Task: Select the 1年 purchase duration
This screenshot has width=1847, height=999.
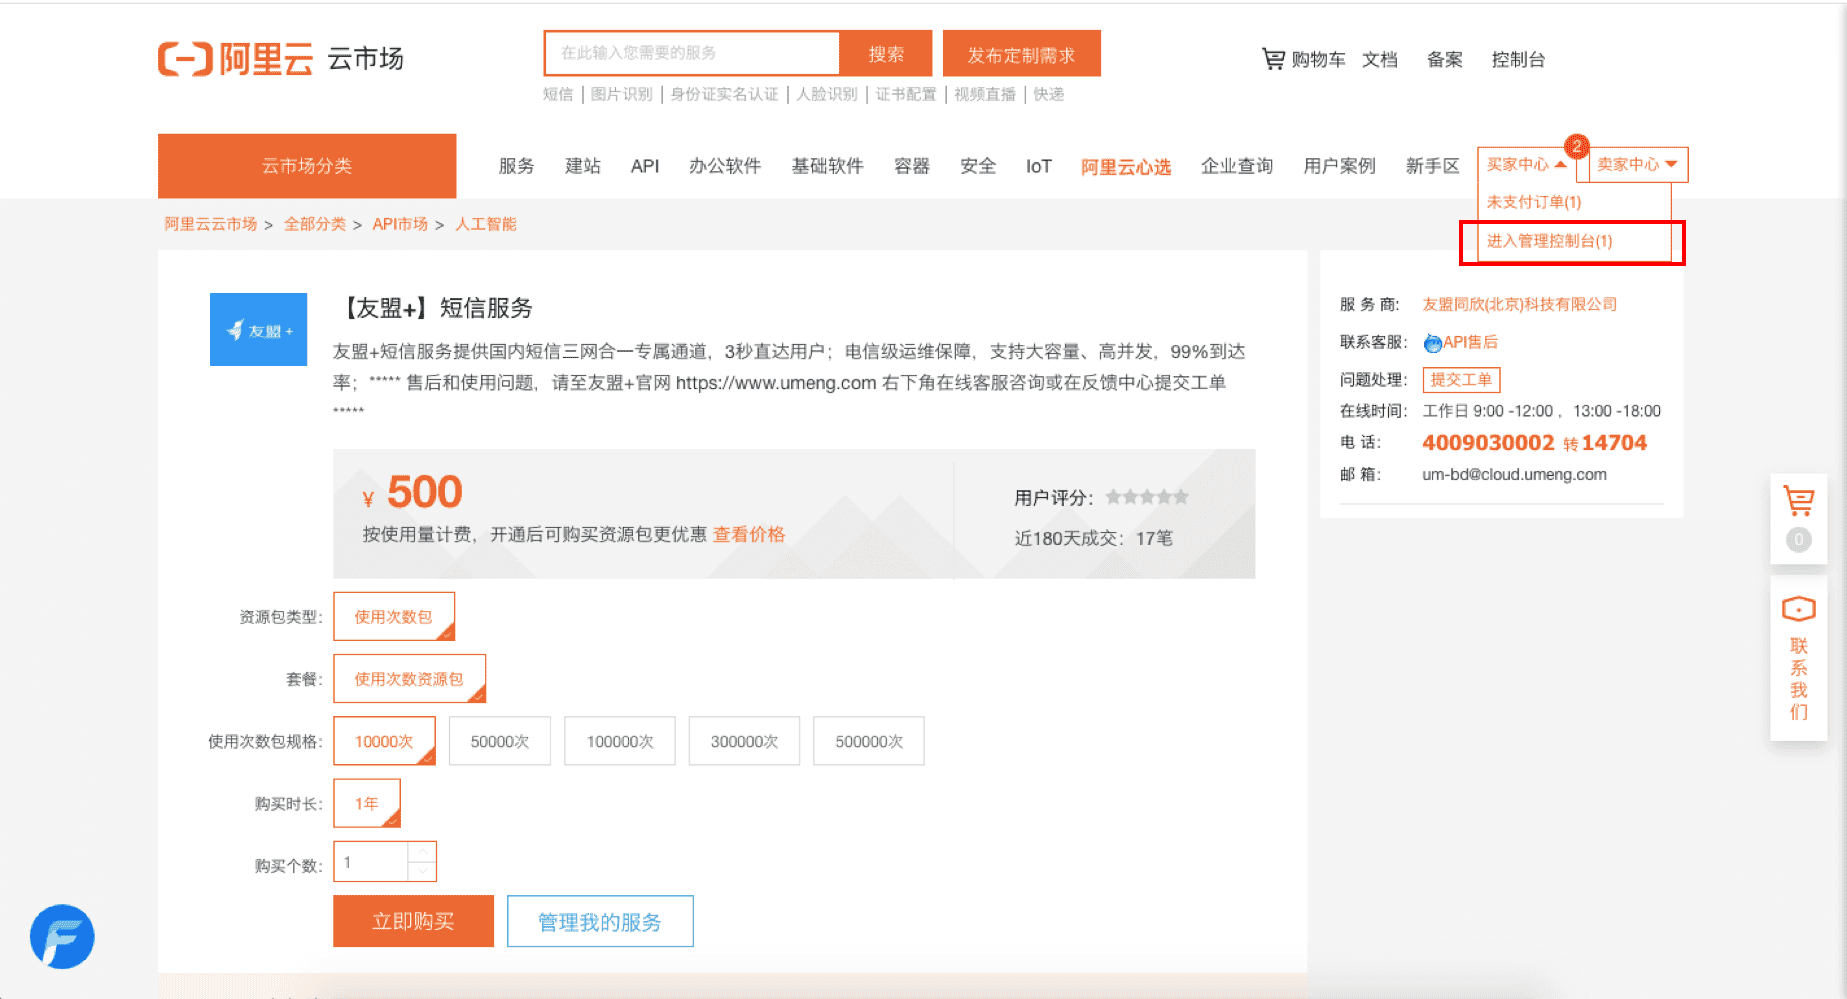Action: pyautogui.click(x=367, y=803)
